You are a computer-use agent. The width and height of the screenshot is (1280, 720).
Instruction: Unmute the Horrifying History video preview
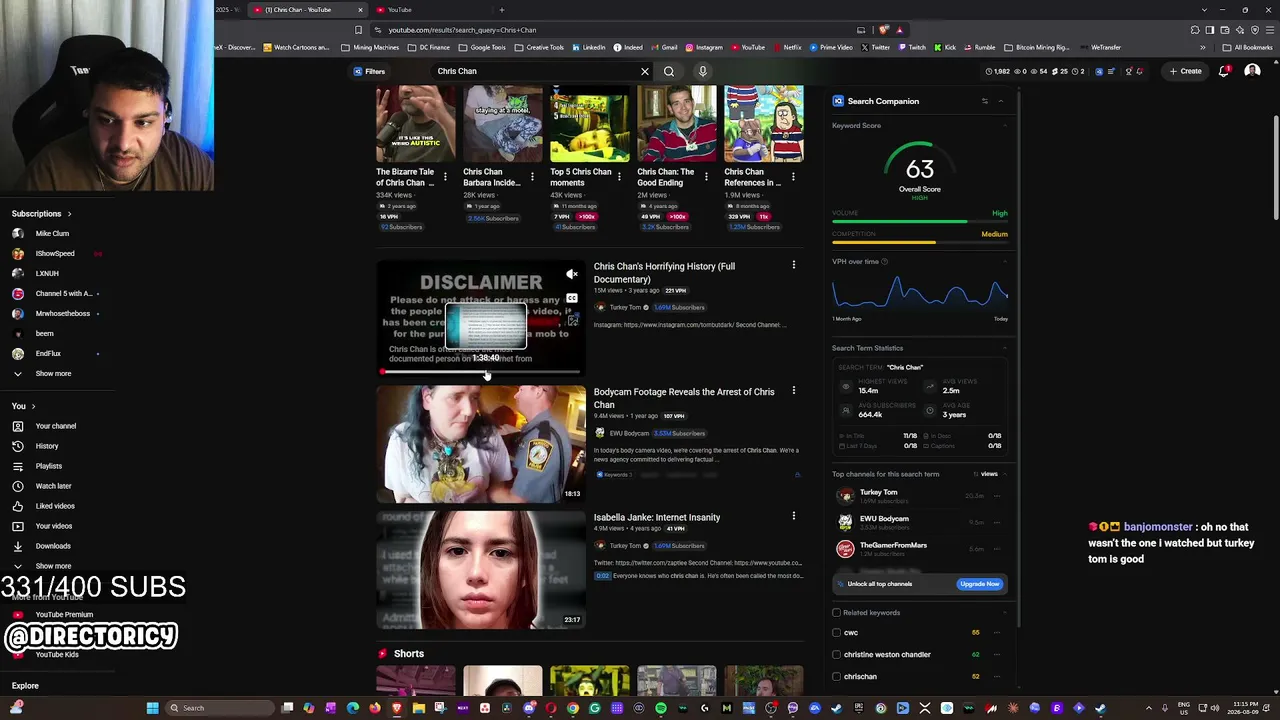(x=572, y=274)
